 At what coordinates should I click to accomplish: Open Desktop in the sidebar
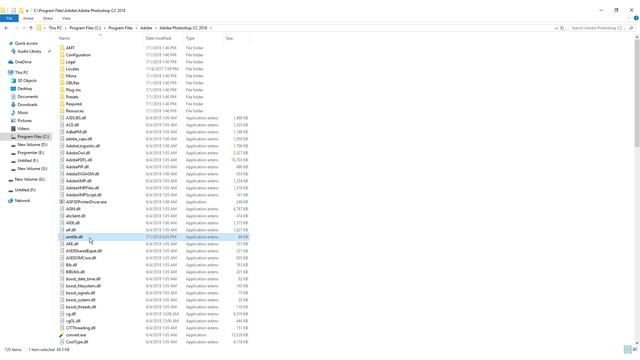coord(24,89)
